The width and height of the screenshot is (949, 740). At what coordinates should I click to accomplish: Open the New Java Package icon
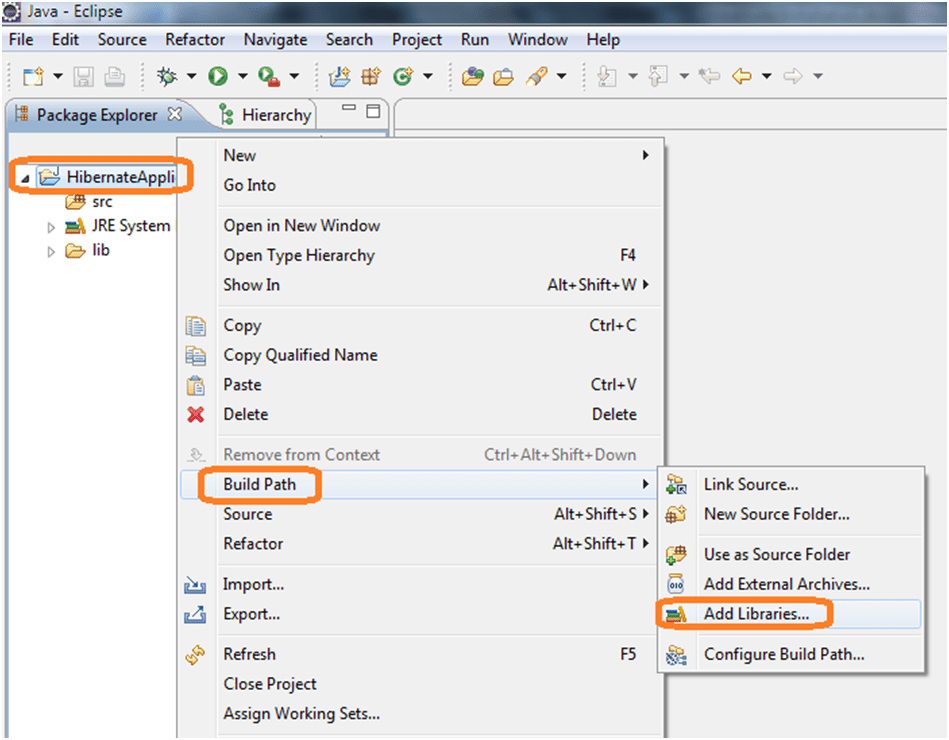click(370, 76)
